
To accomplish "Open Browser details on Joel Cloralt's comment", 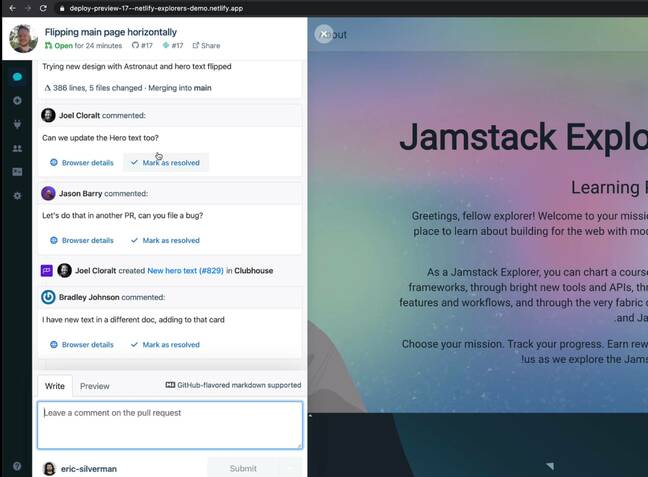I will click(x=82, y=163).
